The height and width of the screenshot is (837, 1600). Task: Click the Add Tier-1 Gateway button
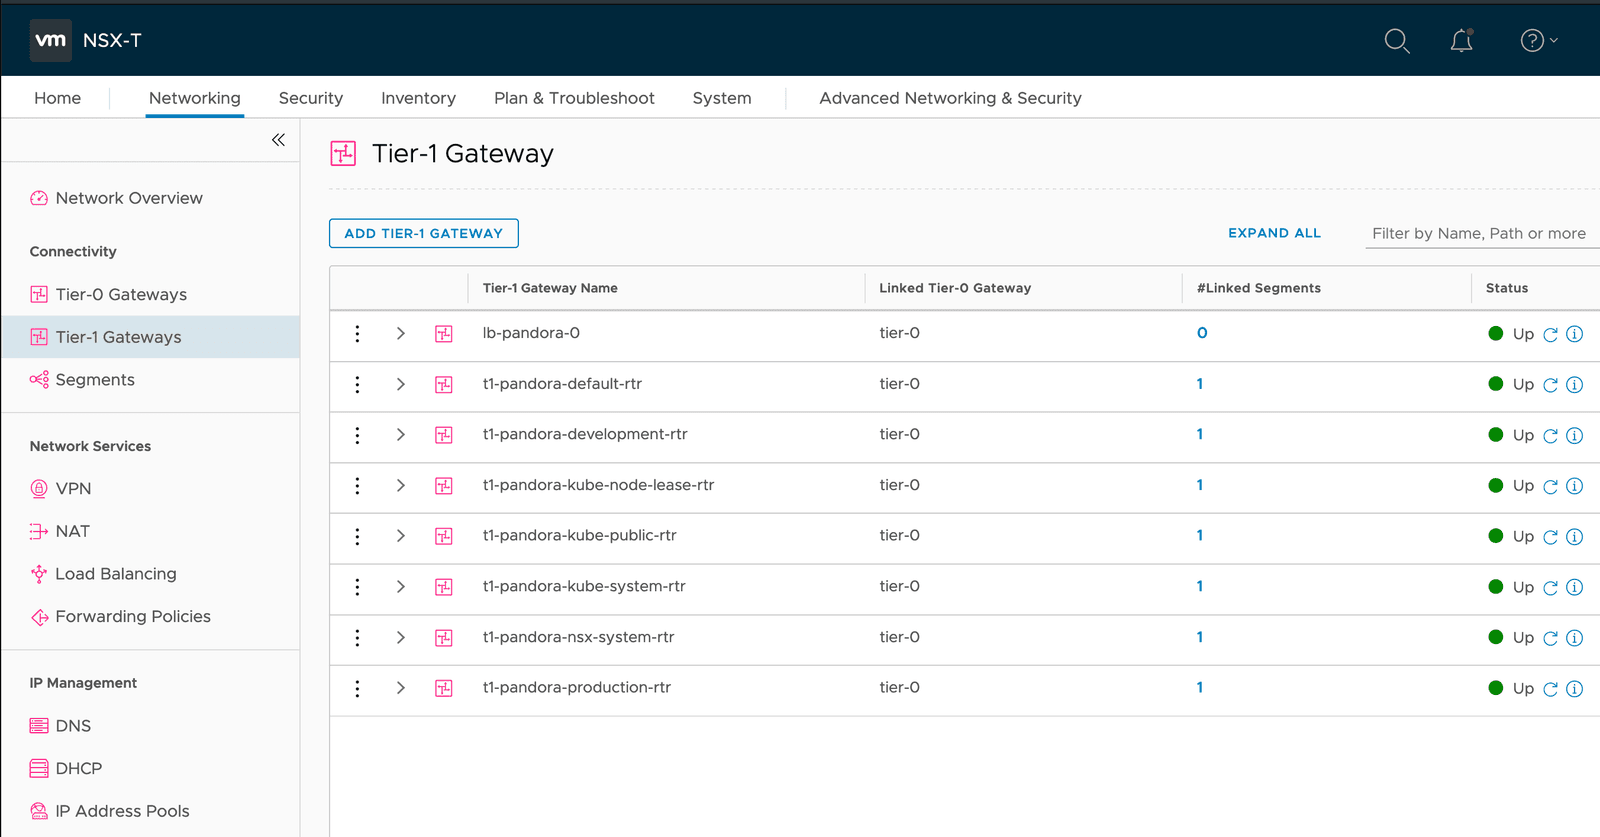424,233
